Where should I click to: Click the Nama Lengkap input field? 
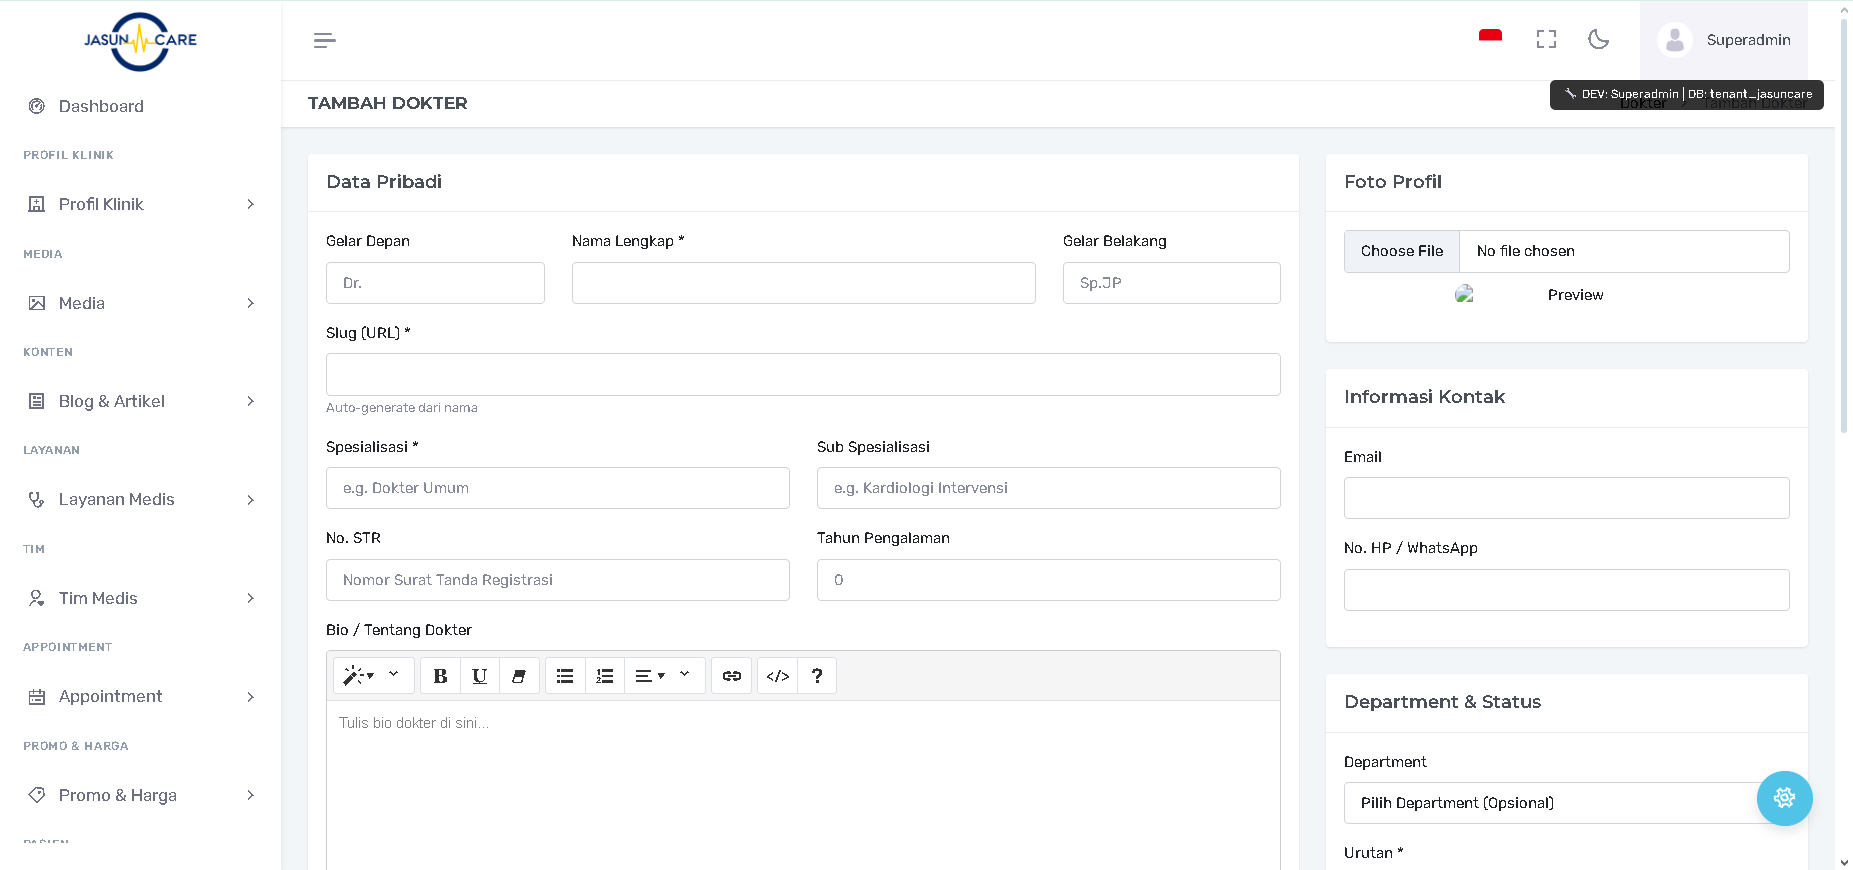[803, 283]
